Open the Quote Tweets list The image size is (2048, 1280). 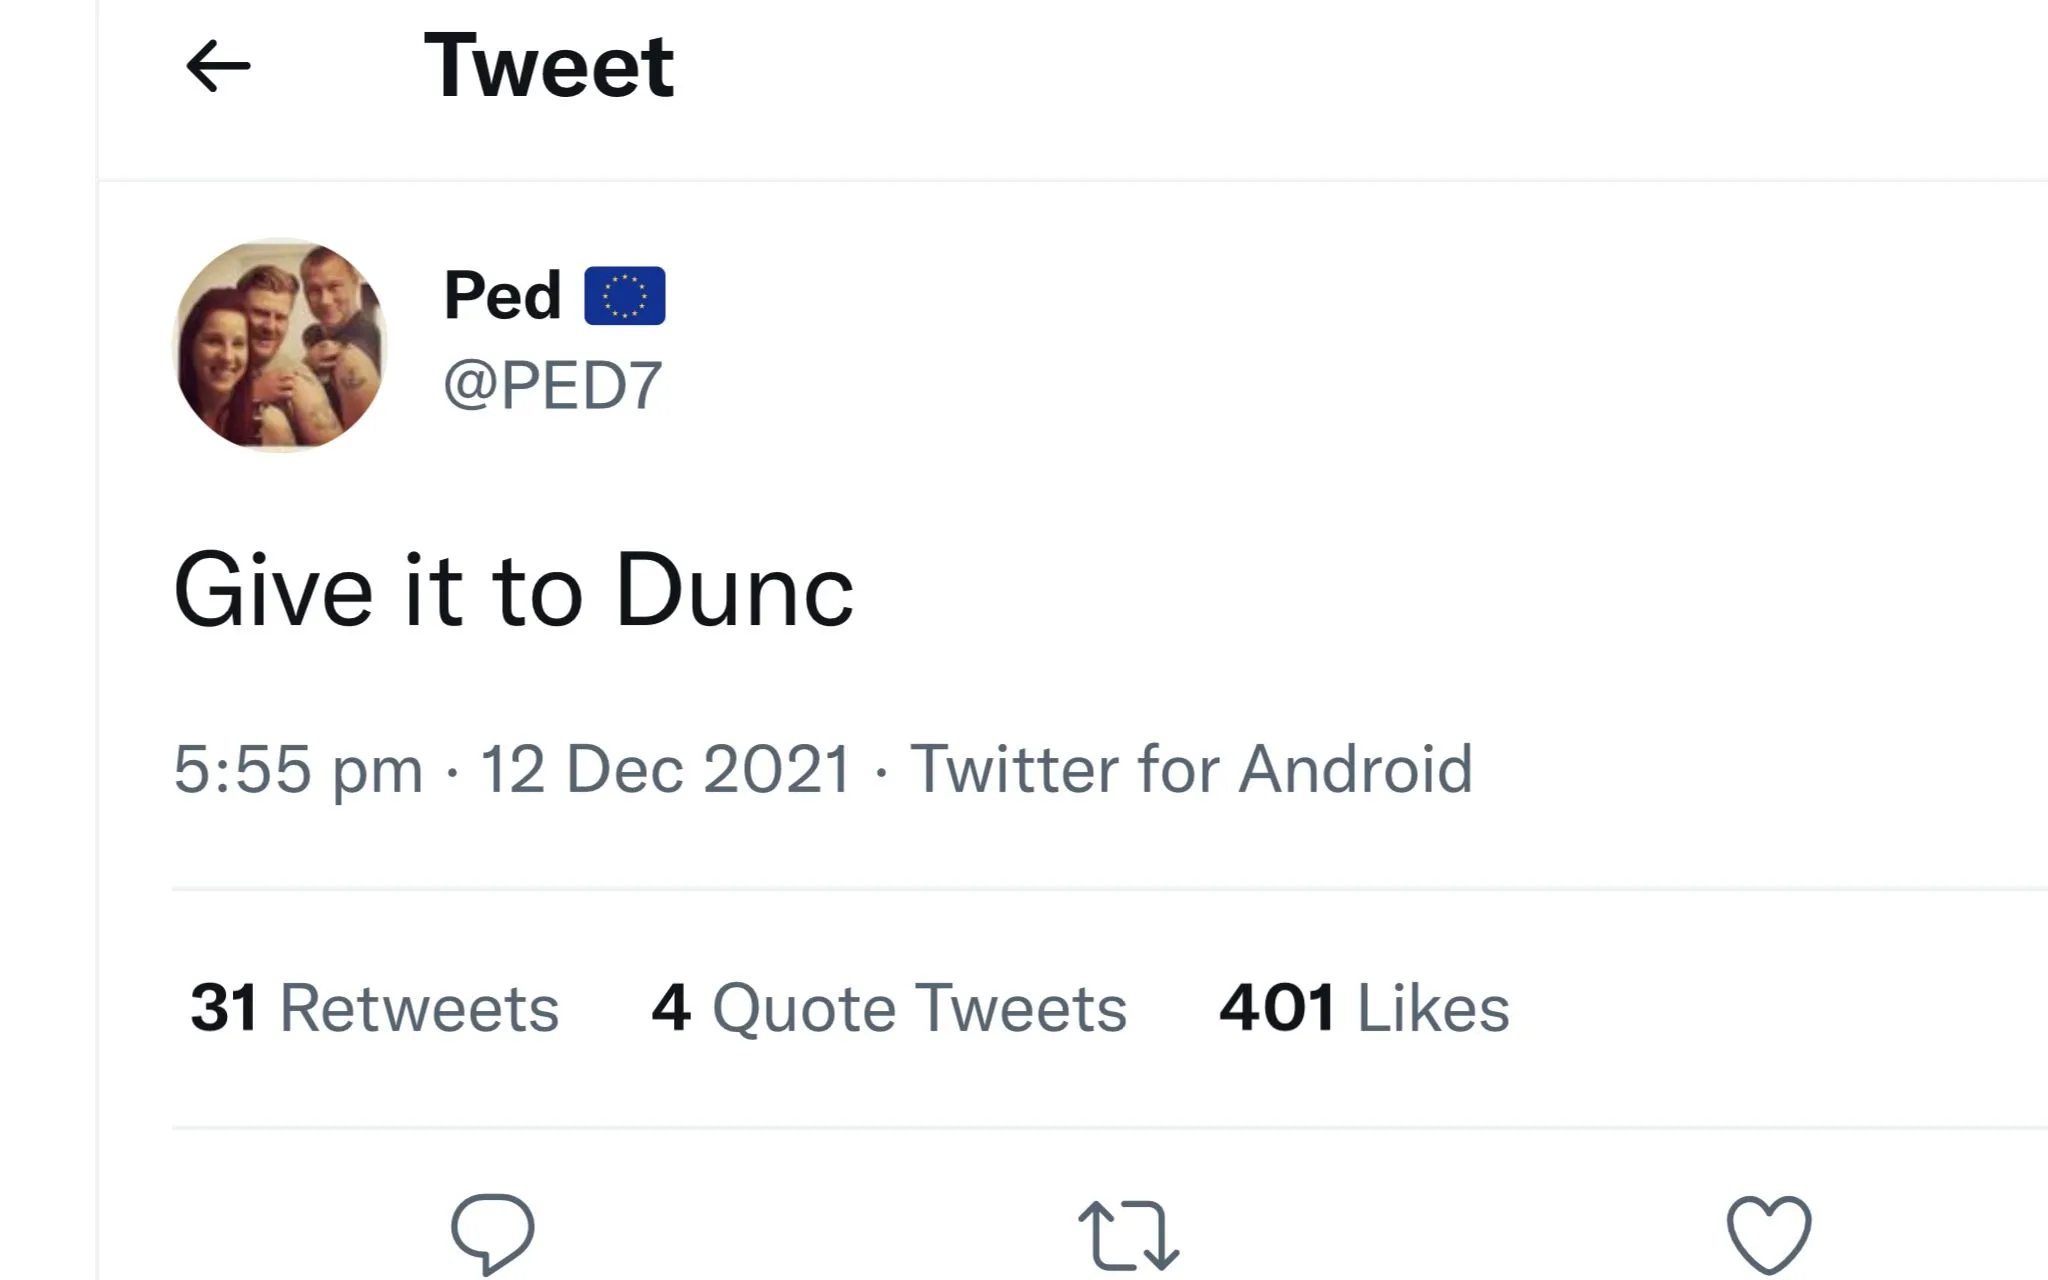pyautogui.click(x=919, y=1008)
